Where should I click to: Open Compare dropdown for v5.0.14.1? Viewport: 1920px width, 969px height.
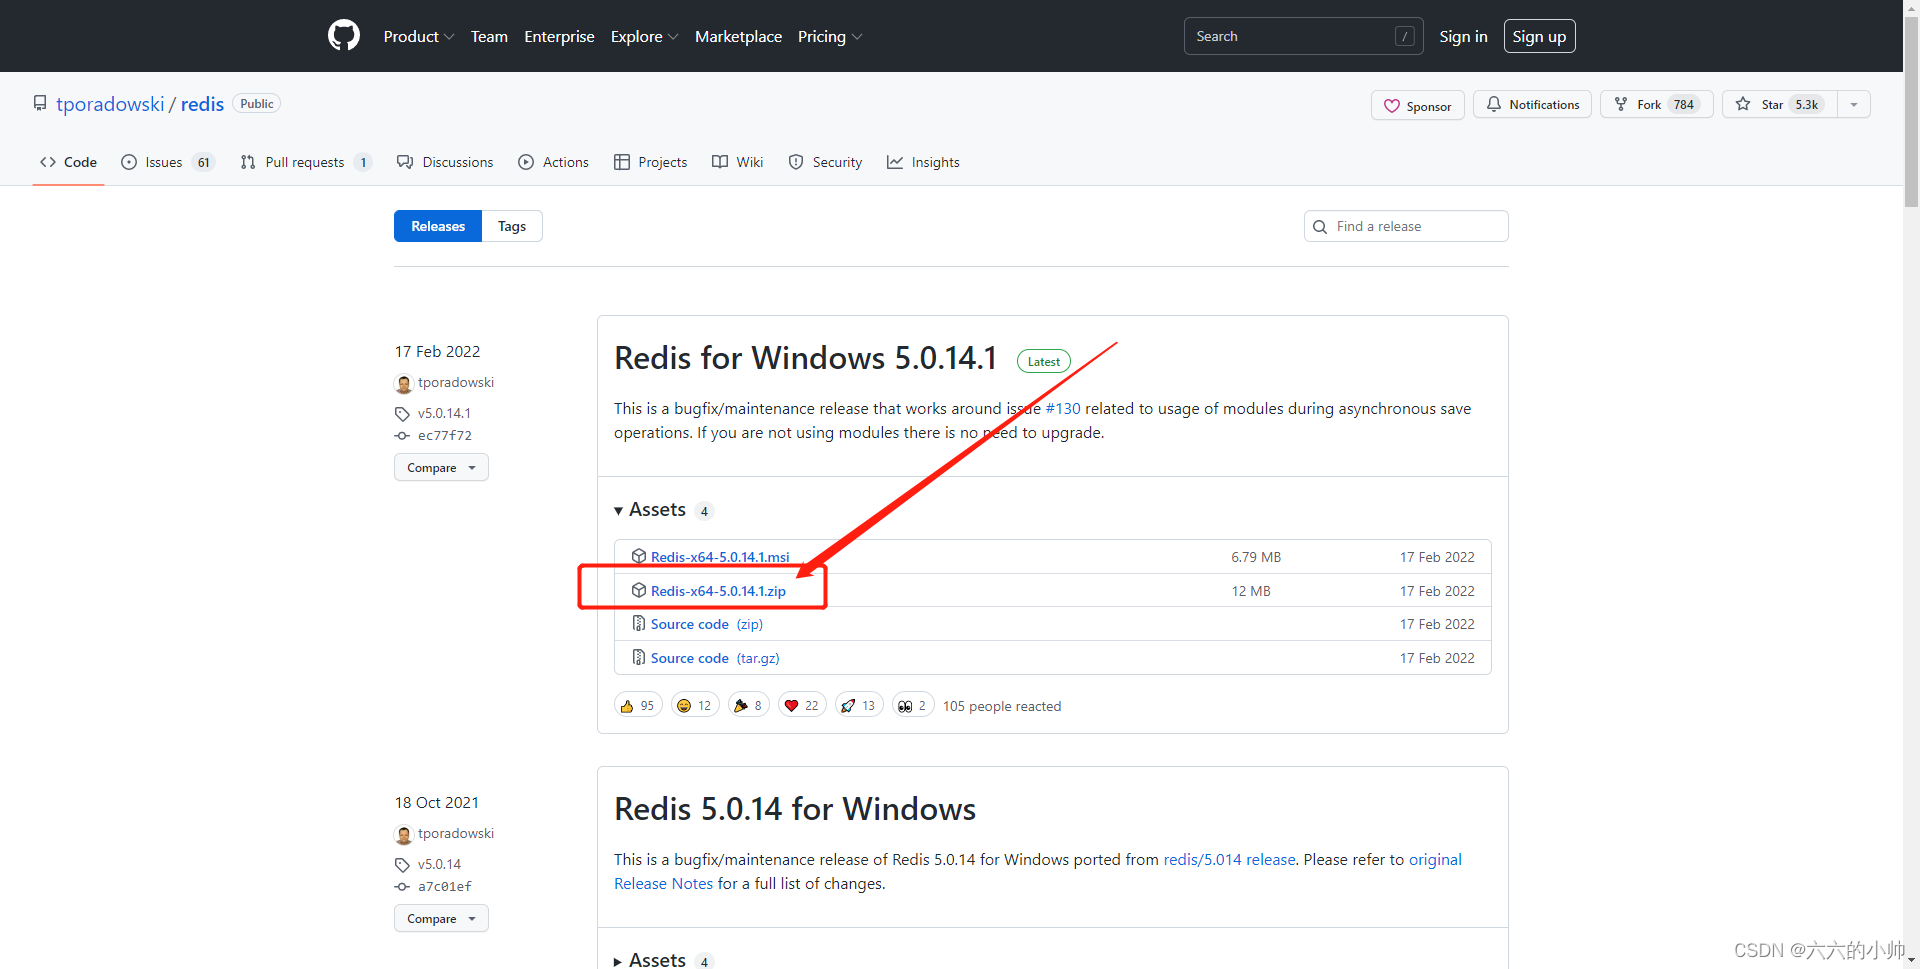[x=441, y=467]
